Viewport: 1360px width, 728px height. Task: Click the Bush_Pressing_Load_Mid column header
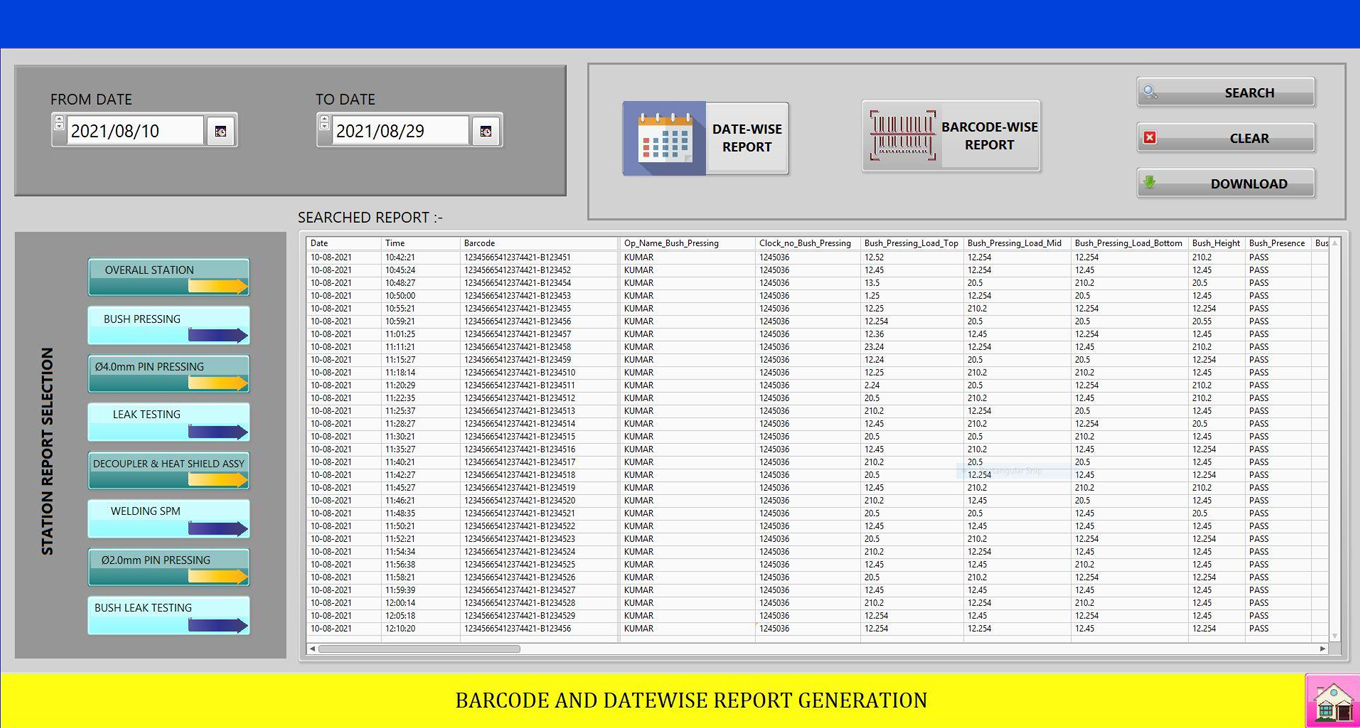click(x=1017, y=243)
